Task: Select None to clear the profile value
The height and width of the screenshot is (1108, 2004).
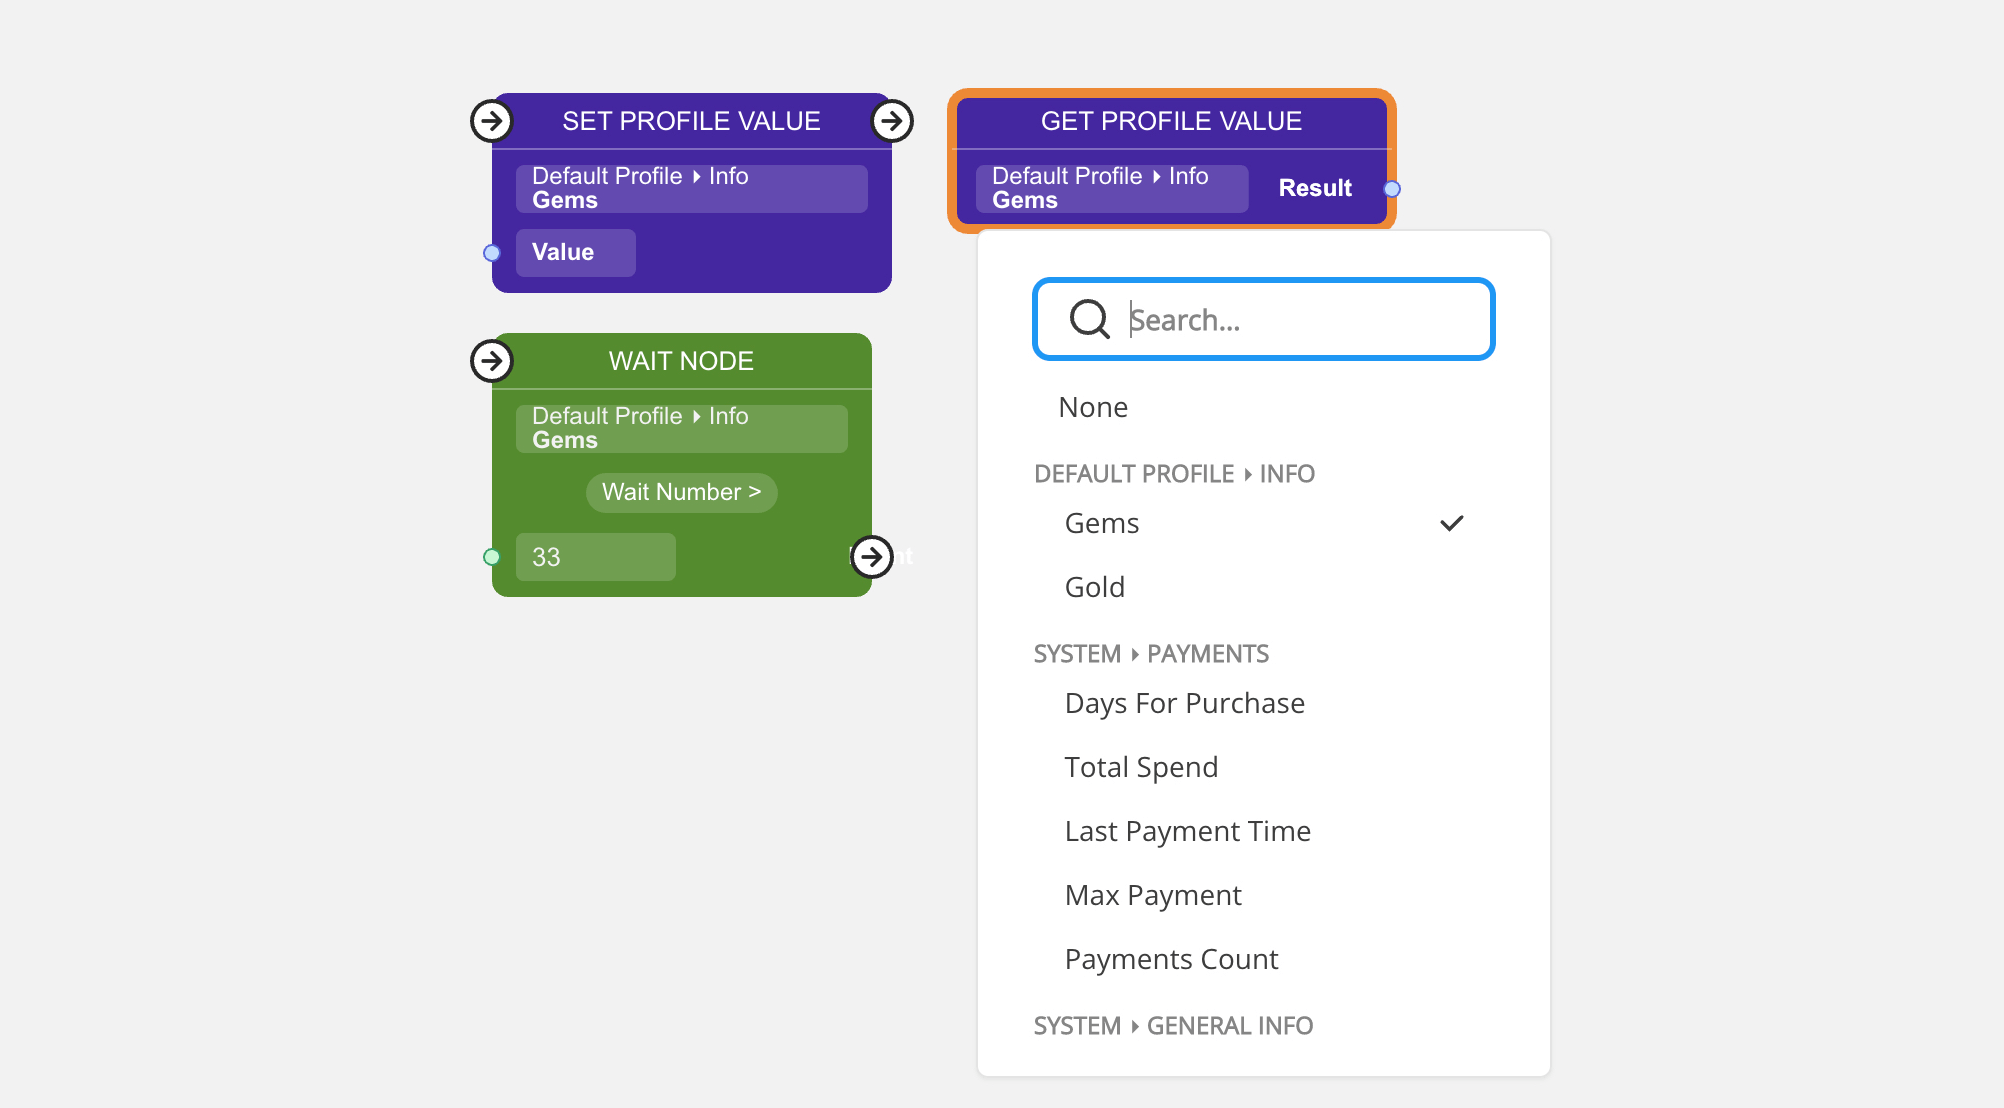Action: tap(1093, 407)
